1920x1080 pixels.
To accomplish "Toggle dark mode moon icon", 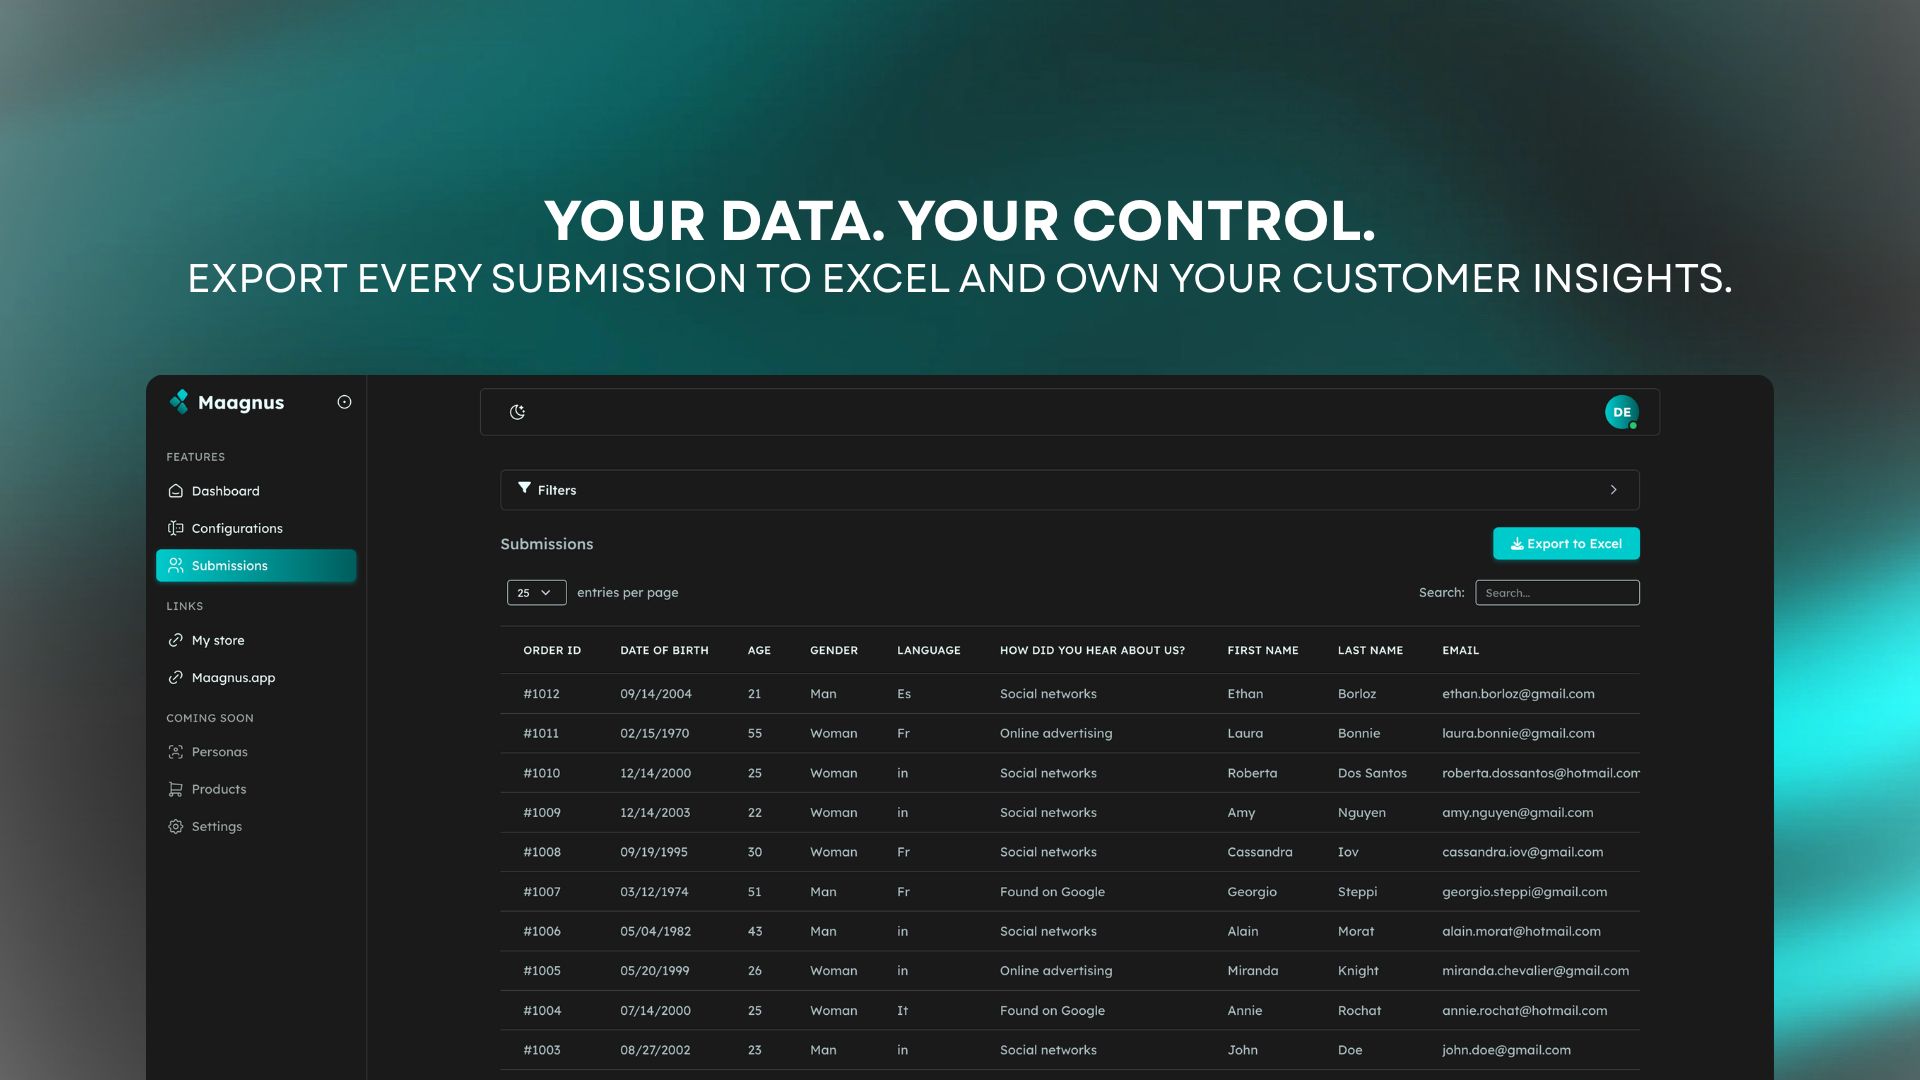I will tap(517, 412).
